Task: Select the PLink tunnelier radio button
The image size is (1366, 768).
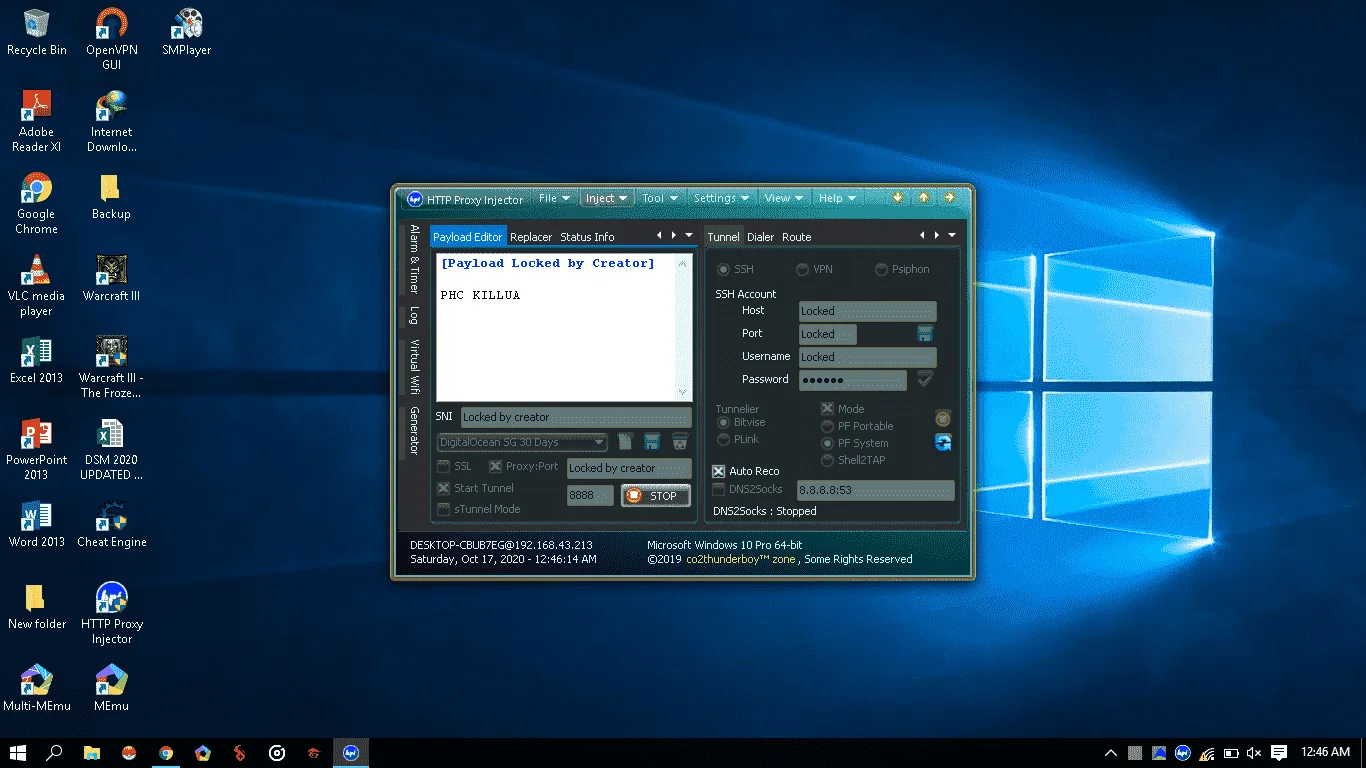Action: point(723,439)
